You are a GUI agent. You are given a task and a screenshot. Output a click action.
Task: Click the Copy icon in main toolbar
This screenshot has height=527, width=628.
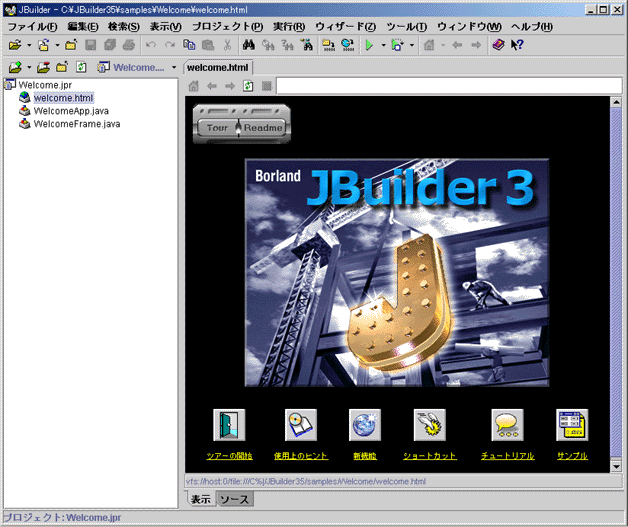click(189, 45)
